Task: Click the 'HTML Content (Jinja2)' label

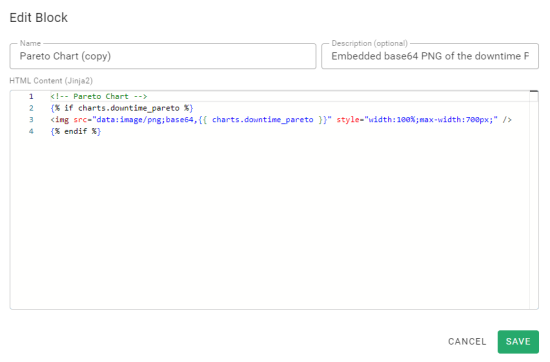Action: click(x=51, y=81)
